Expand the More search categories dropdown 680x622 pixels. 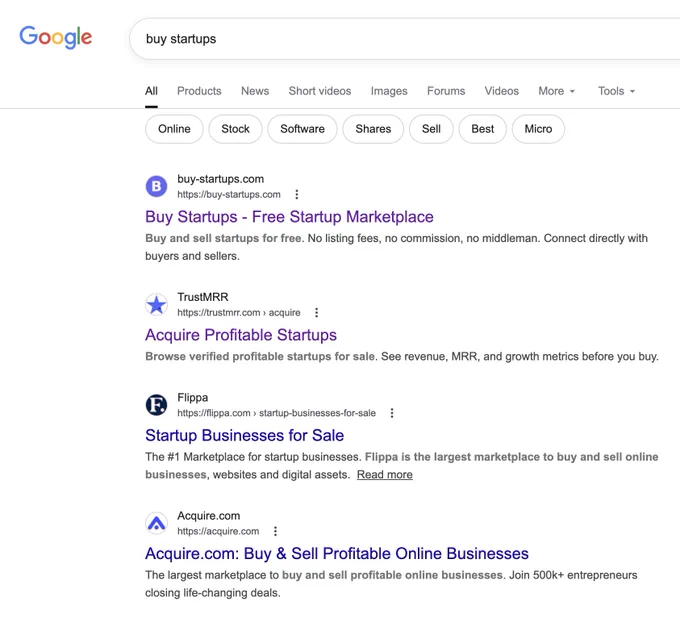(x=556, y=91)
